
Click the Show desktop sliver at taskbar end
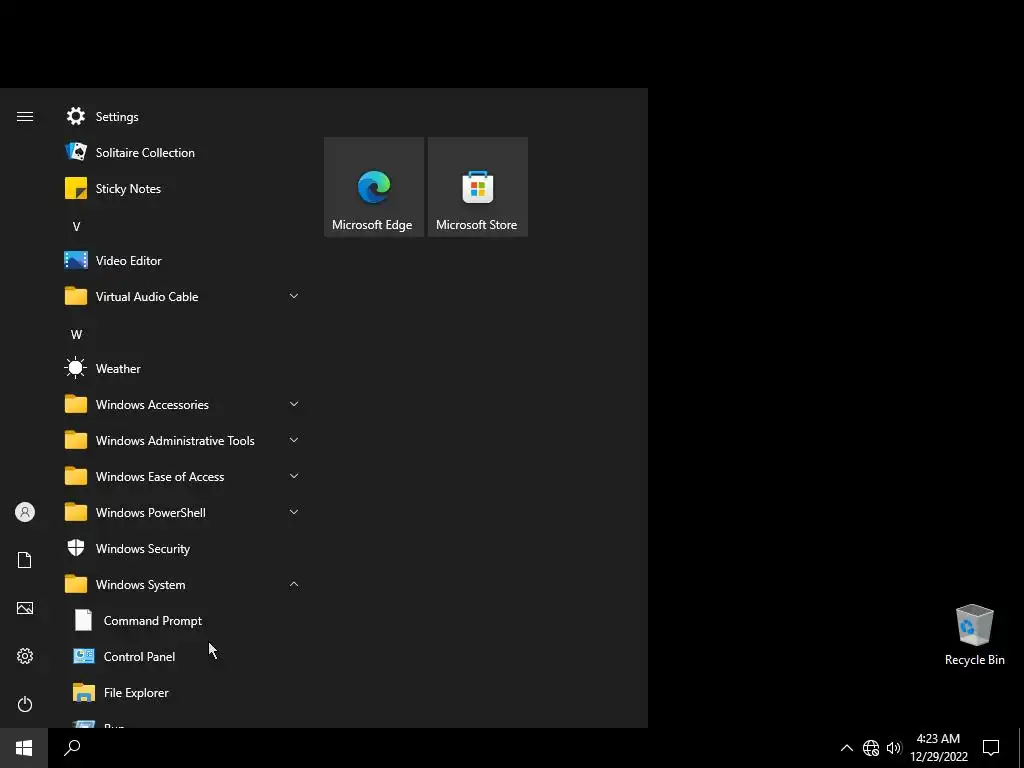tap(1021, 748)
